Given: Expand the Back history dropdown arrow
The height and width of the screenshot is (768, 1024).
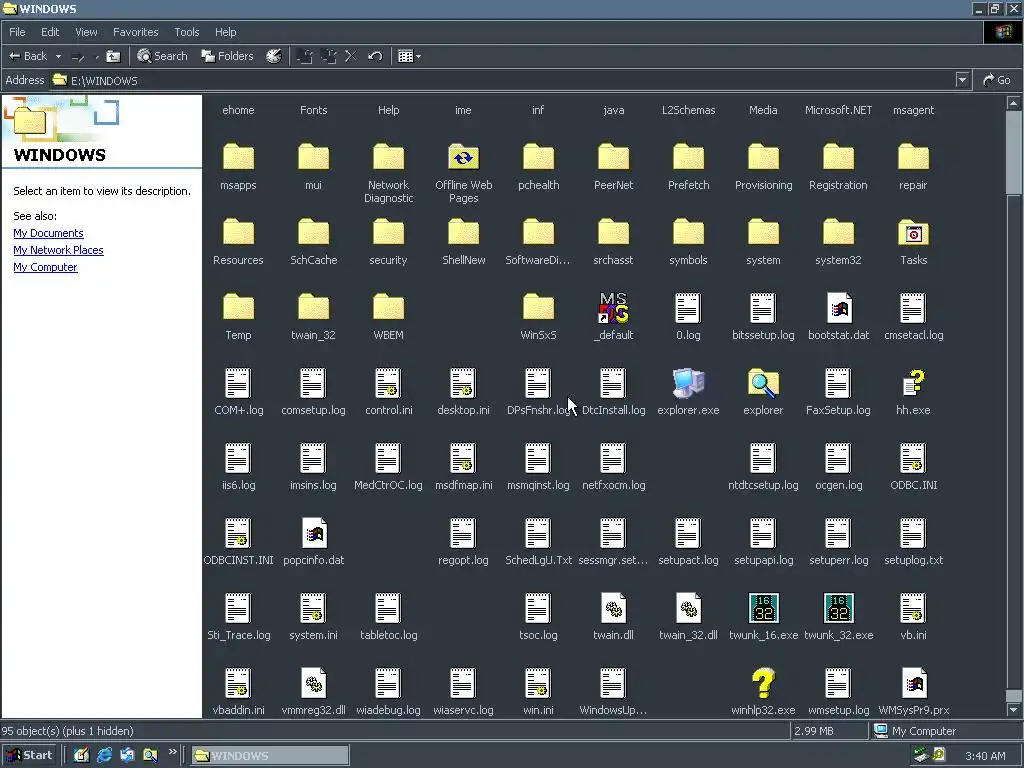Looking at the screenshot, I should [x=58, y=56].
